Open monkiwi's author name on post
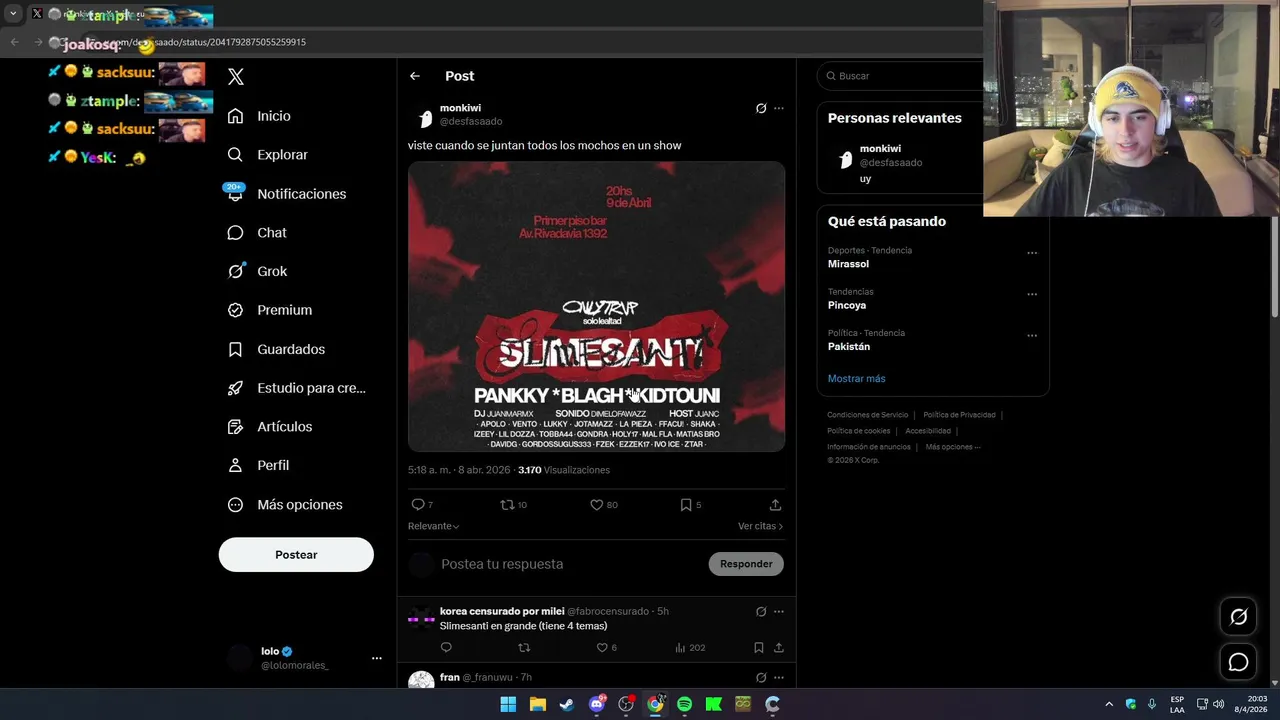Screen dimensions: 1280x720 (x=460, y=108)
